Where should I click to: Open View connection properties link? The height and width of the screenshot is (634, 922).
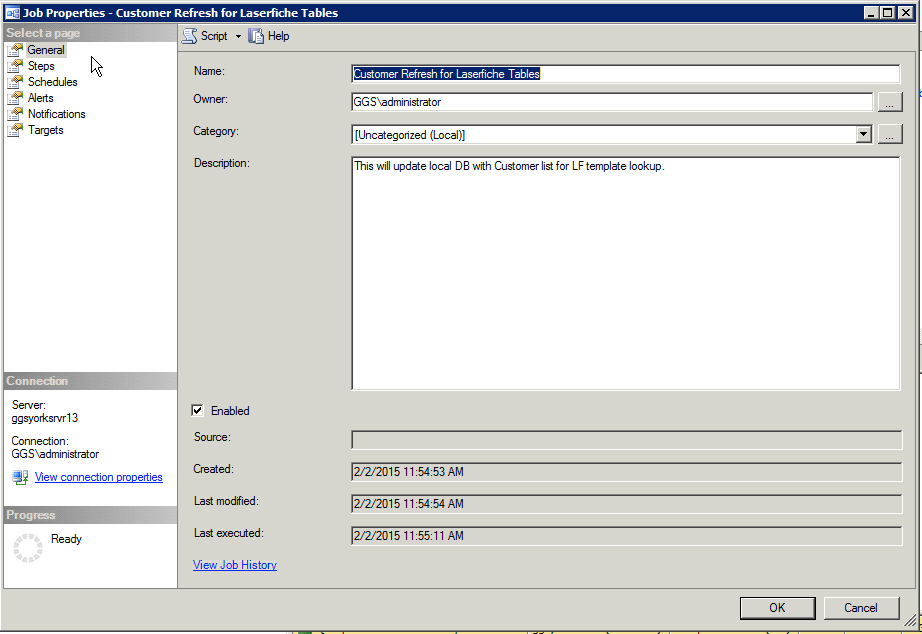(x=99, y=477)
